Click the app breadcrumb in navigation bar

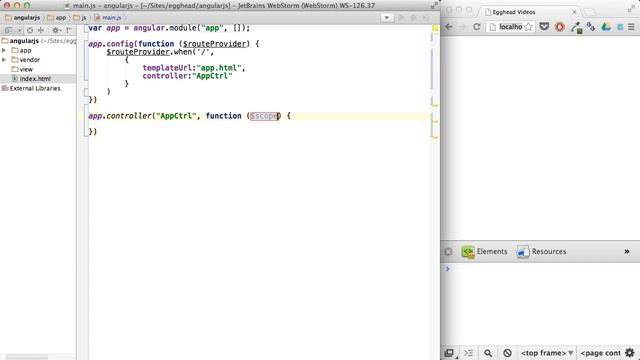(x=56, y=18)
